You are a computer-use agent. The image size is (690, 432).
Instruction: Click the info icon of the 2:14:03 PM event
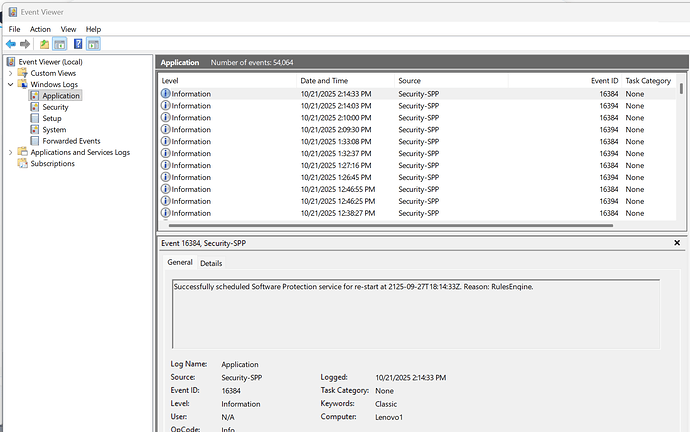[x=165, y=106]
